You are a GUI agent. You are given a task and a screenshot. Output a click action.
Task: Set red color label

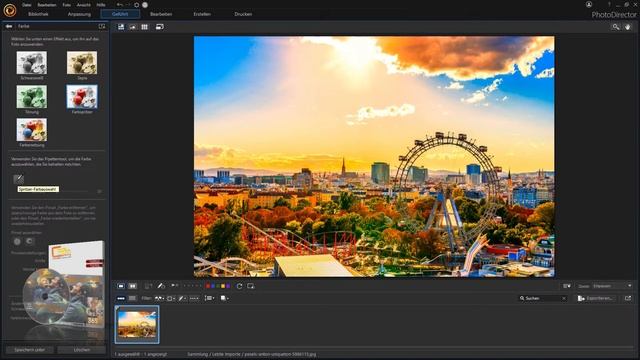208,286
